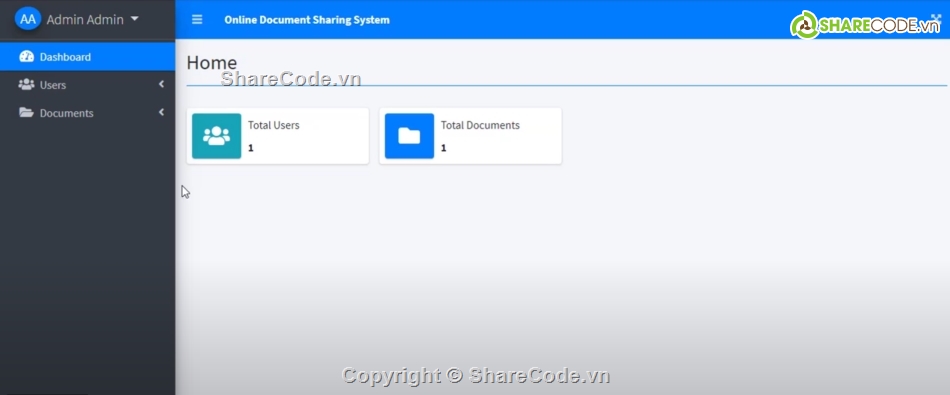Click the Users group icon in the sidebar
Screen dimensions: 950x395
pos(26,85)
